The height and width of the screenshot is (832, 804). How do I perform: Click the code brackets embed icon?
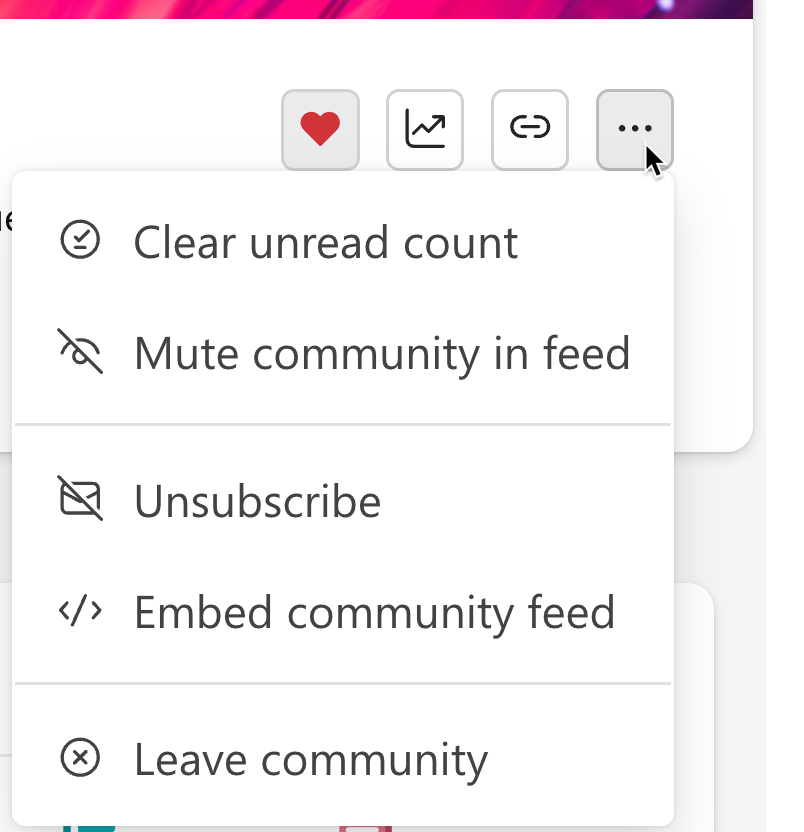[x=80, y=610]
